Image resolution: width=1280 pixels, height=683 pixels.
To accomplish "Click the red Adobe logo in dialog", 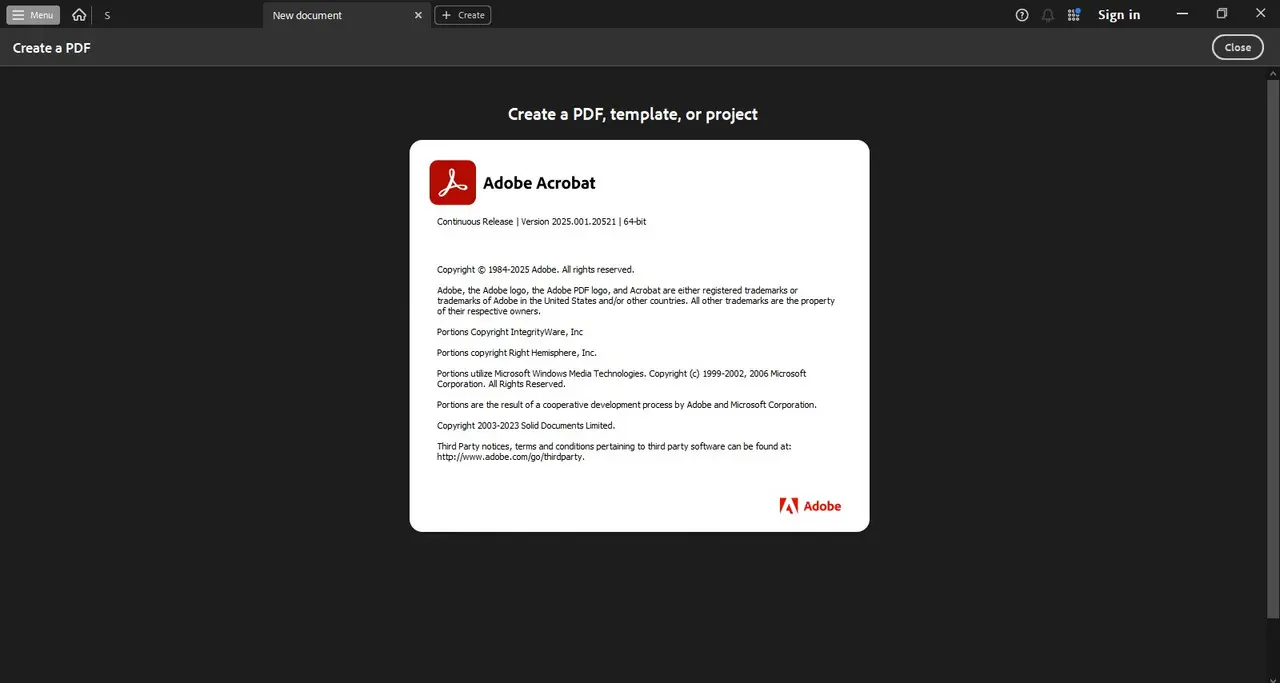I will [x=810, y=506].
